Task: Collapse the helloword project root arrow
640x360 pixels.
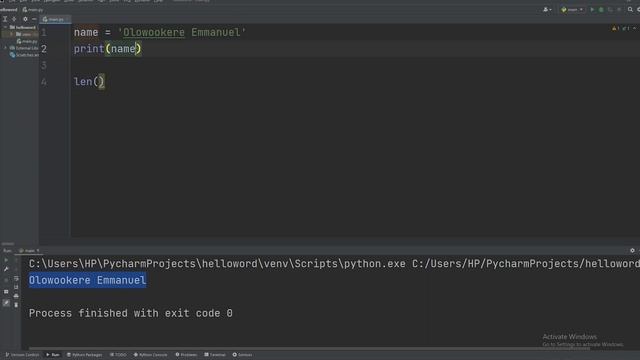Action: (x=5, y=27)
